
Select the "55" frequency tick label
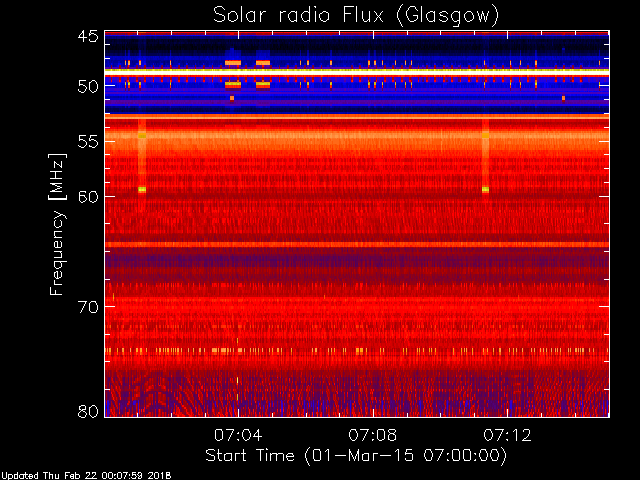[x=88, y=142]
